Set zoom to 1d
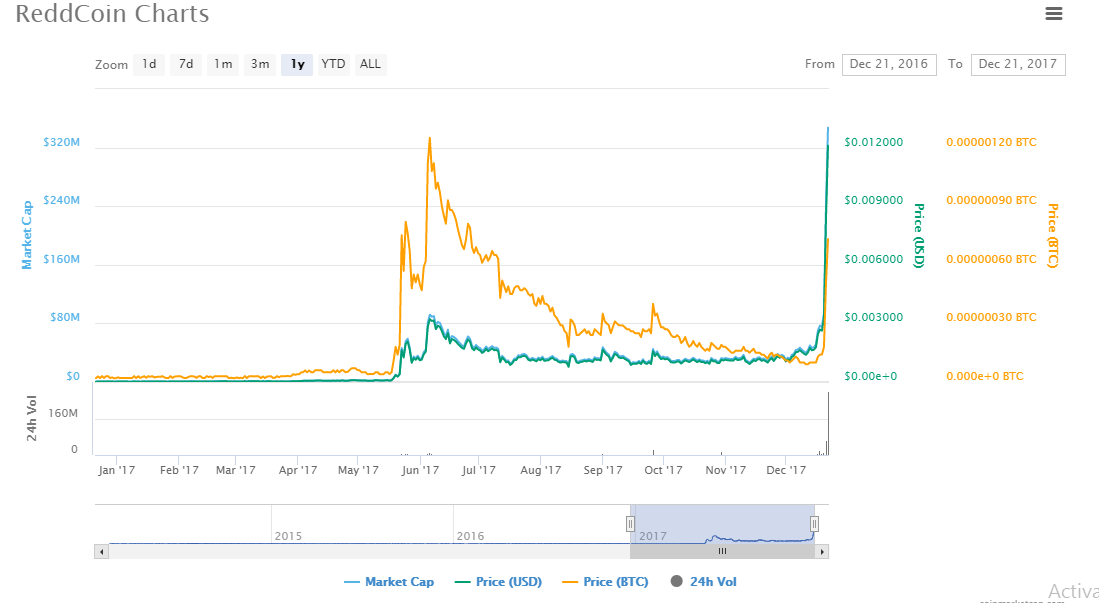1099x603 pixels. [149, 64]
